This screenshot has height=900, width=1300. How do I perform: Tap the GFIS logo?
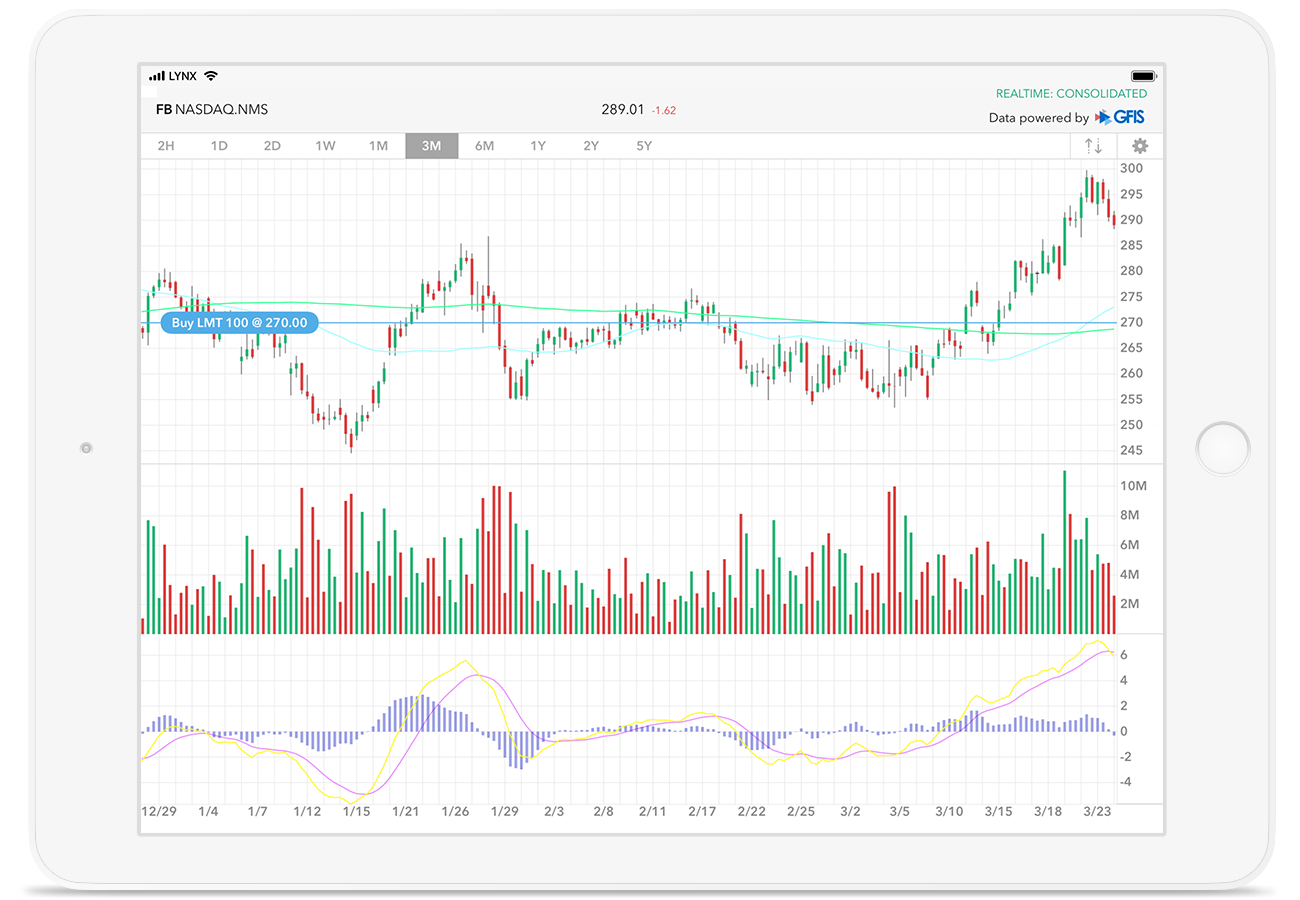[1119, 117]
